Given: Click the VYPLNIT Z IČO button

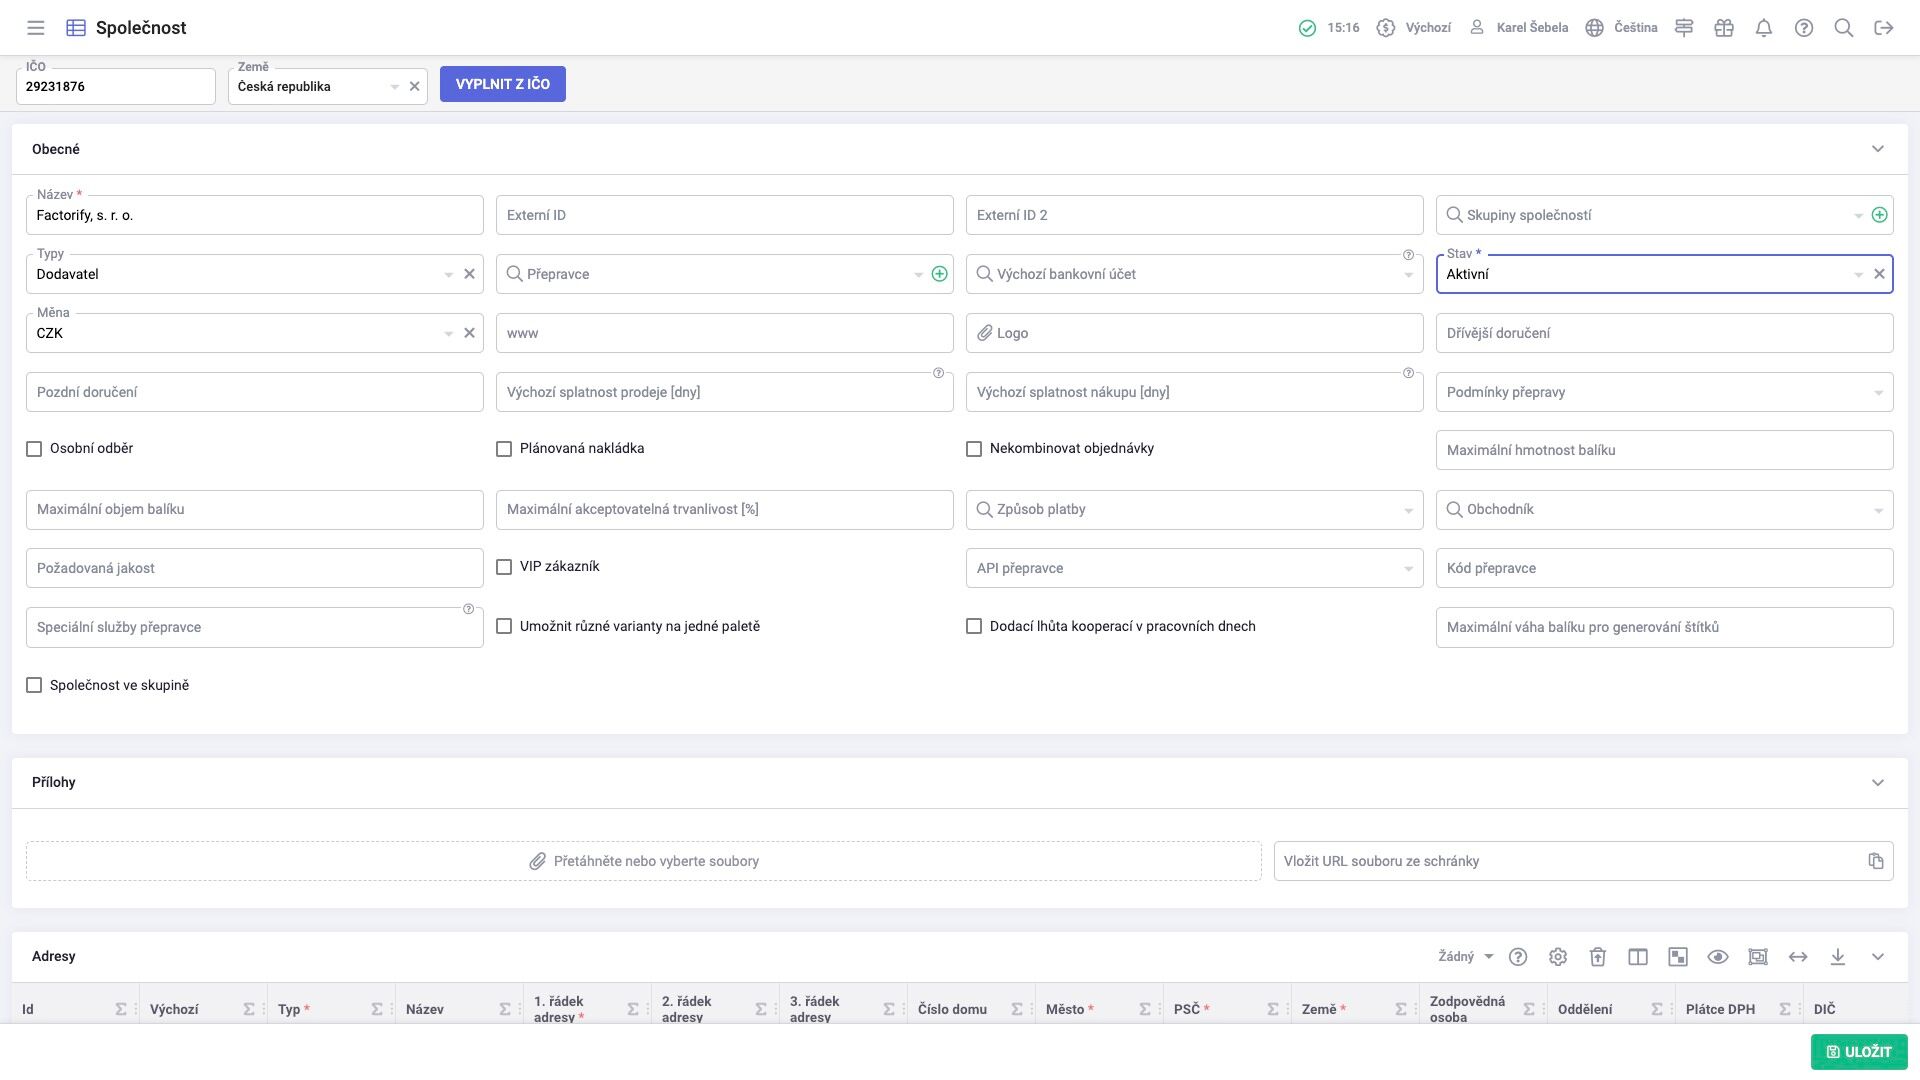Looking at the screenshot, I should point(503,84).
